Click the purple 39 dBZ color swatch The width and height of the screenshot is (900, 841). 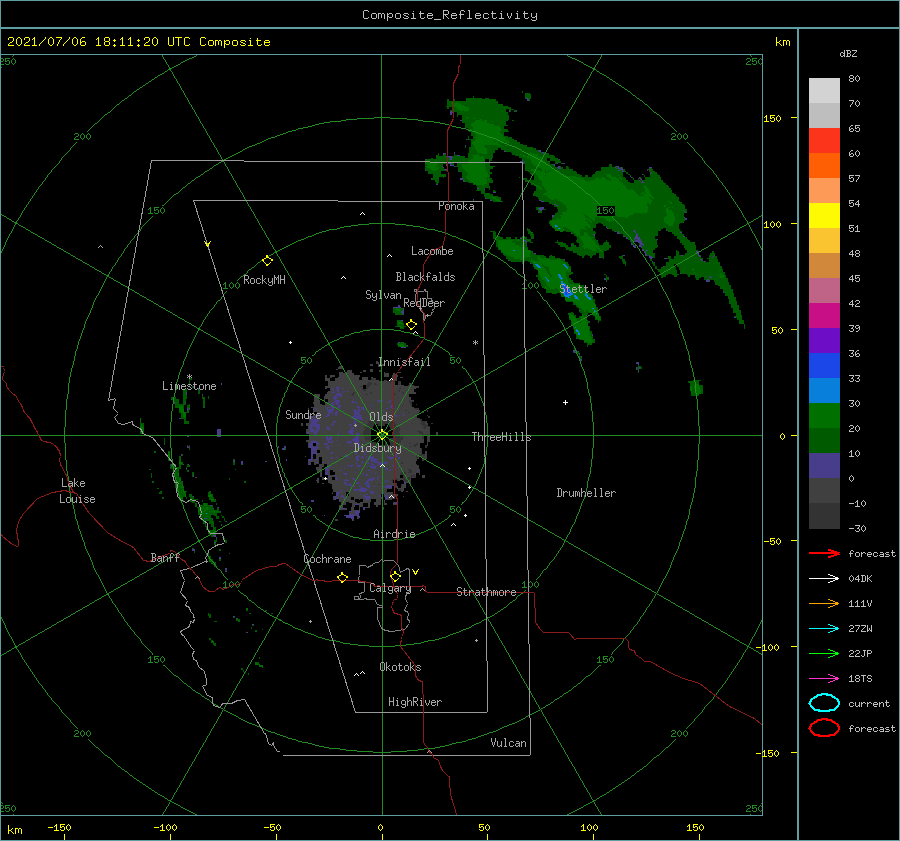[x=824, y=341]
